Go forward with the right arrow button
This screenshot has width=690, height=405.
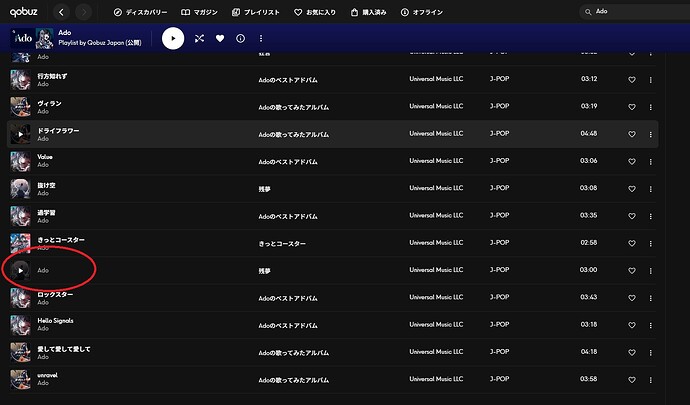click(x=84, y=12)
